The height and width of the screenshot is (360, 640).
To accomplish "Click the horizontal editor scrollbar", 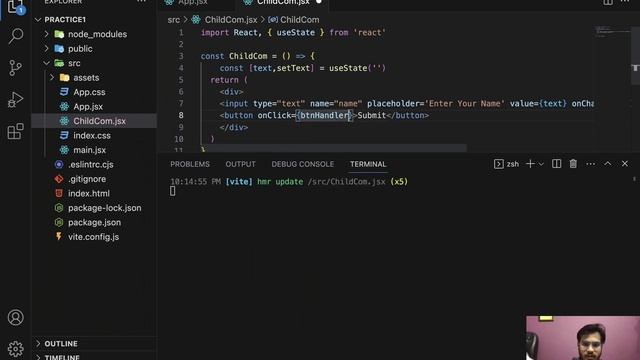I will (334, 148).
